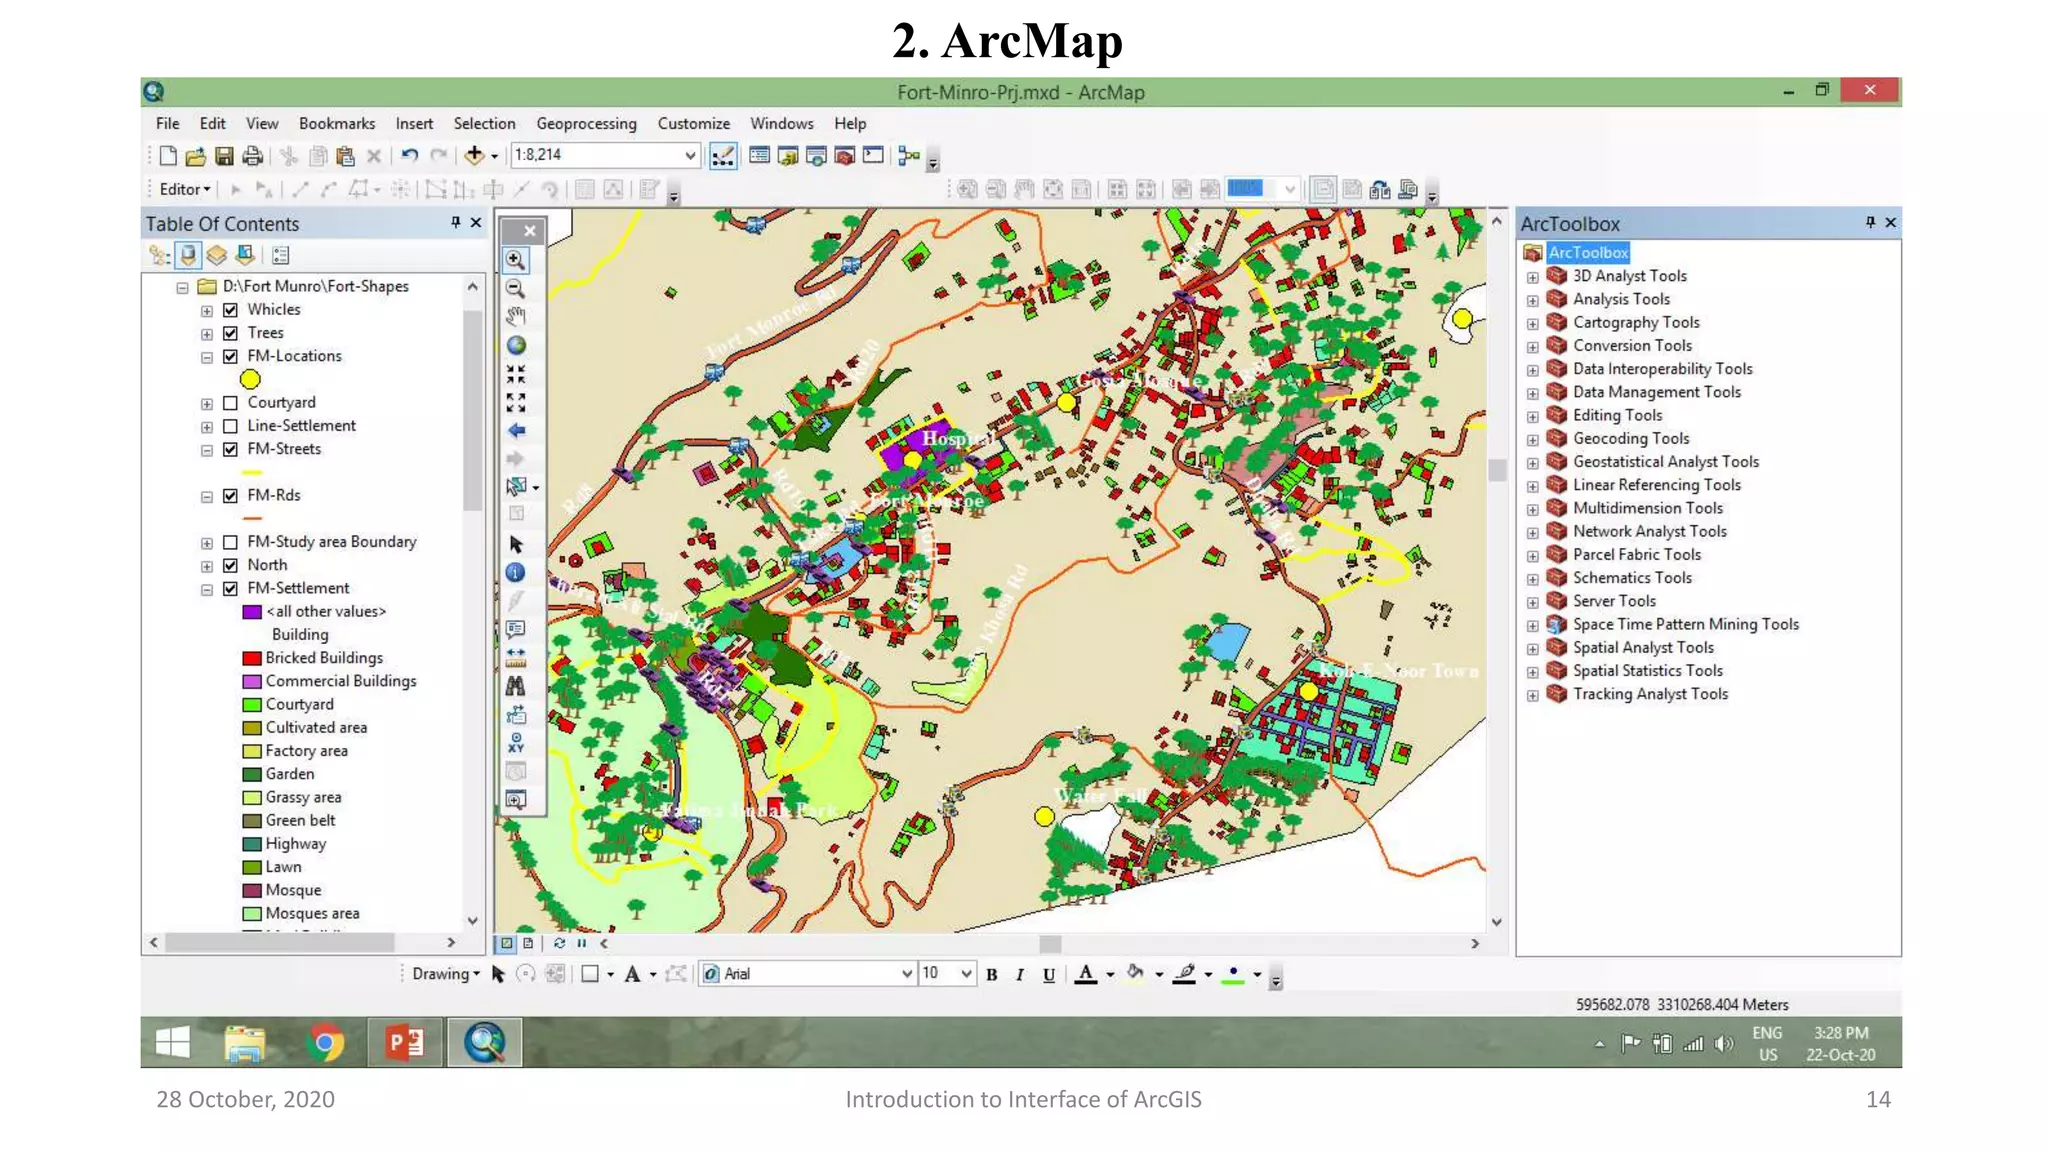
Task: Toggle List By Drawing Order view
Action: click(x=159, y=256)
